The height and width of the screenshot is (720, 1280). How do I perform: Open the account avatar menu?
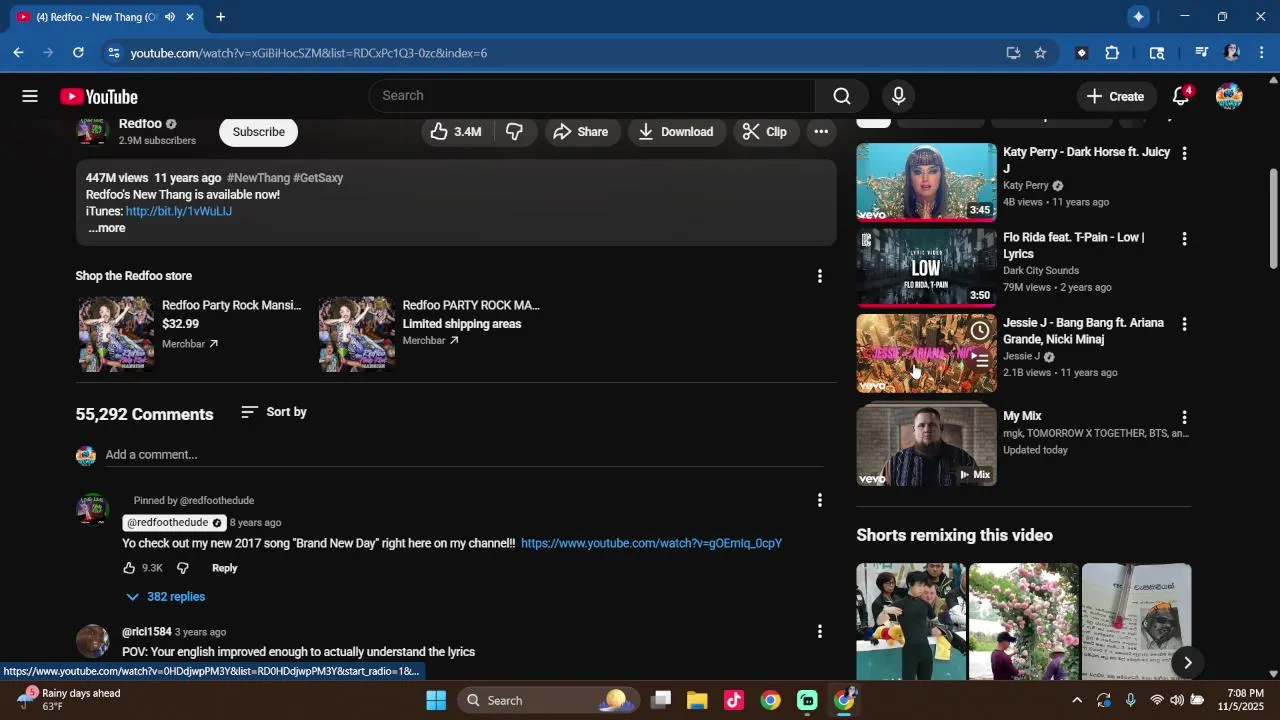[1229, 96]
